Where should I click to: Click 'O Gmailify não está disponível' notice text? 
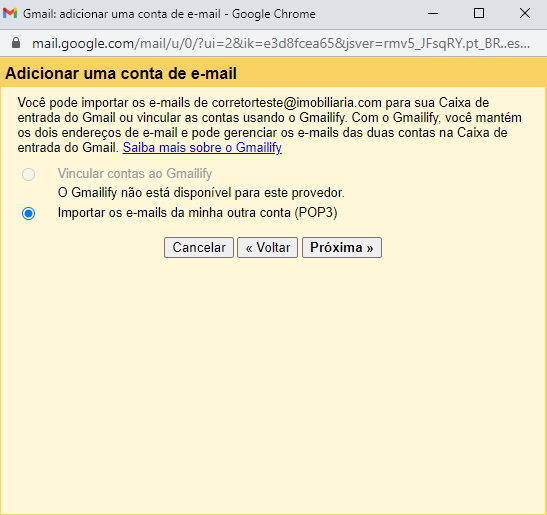click(201, 193)
